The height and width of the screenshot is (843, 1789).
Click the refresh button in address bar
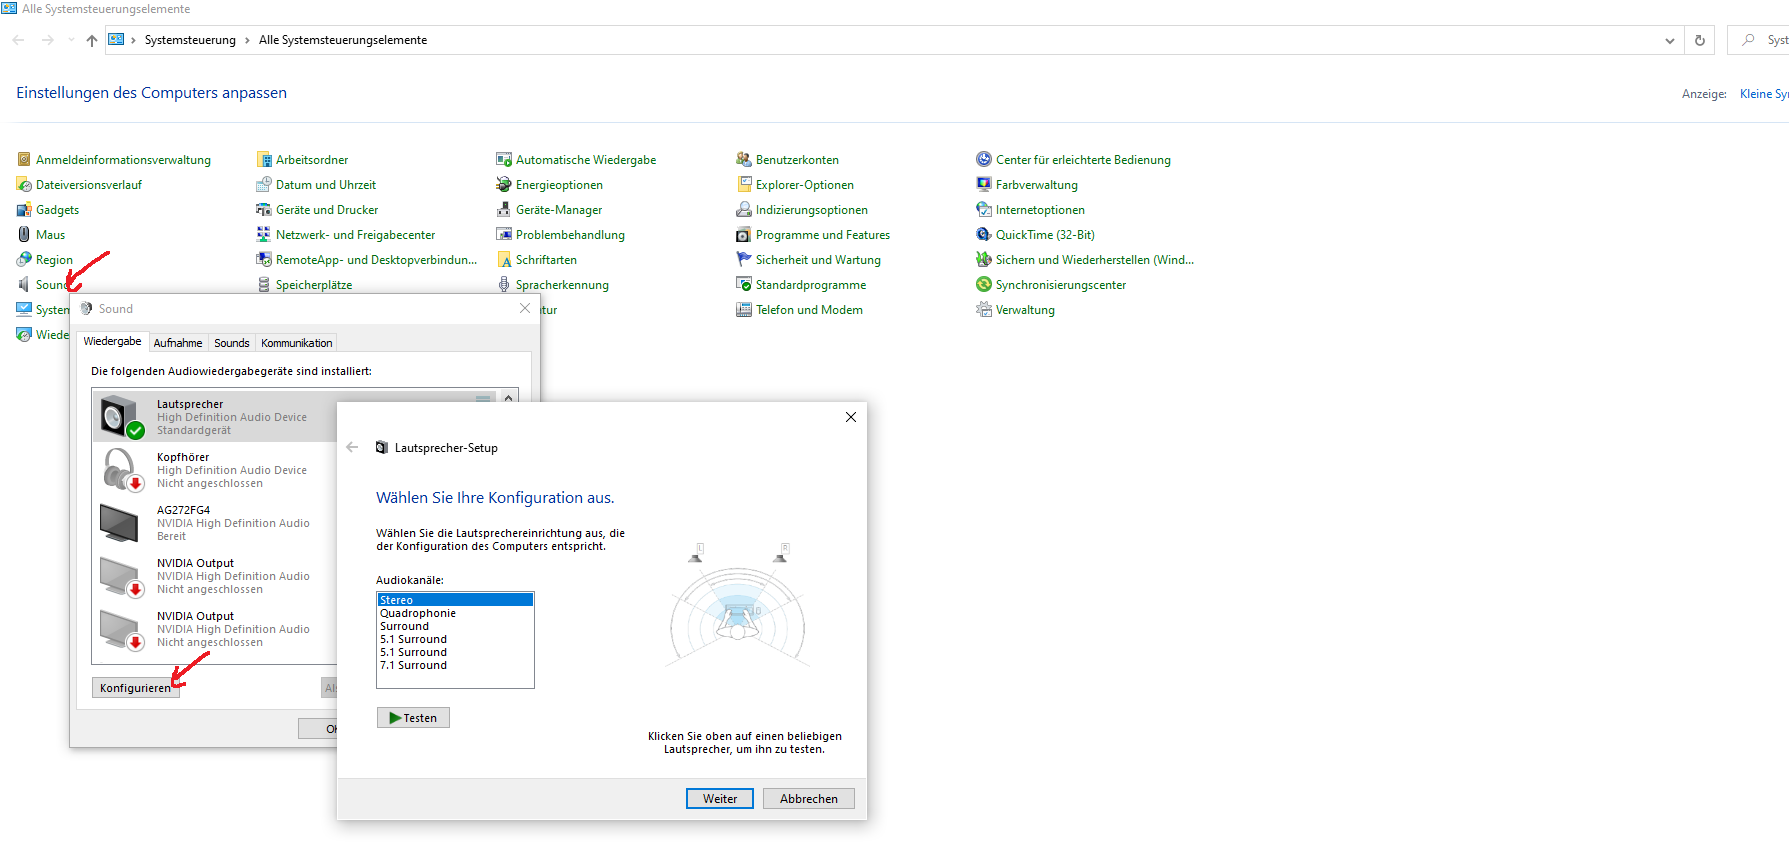point(1699,40)
